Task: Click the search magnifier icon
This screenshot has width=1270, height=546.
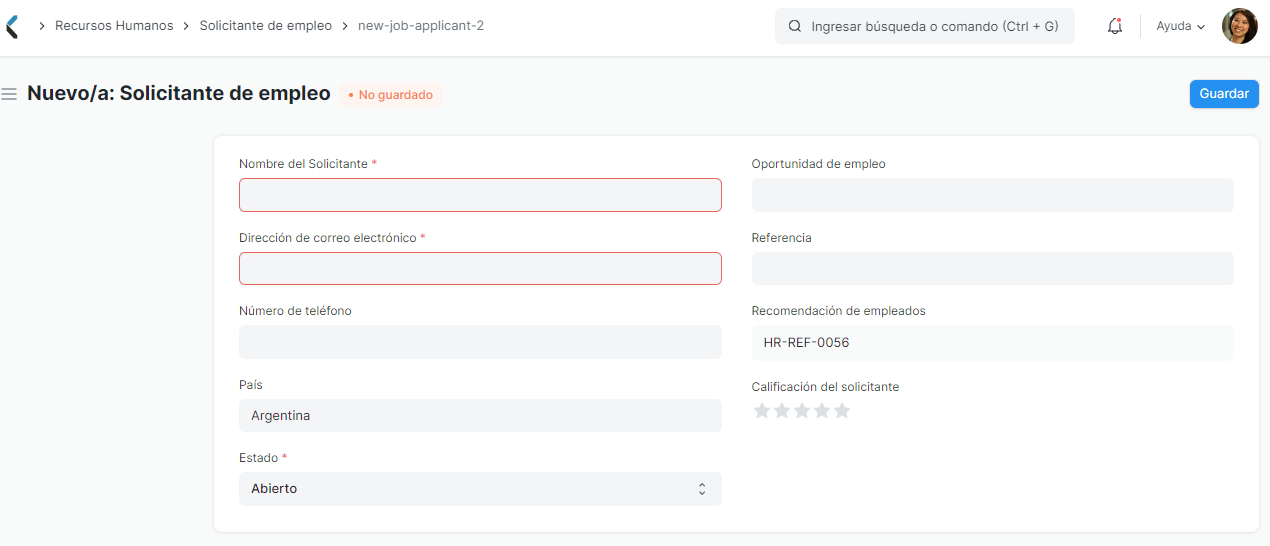Action: pos(795,27)
